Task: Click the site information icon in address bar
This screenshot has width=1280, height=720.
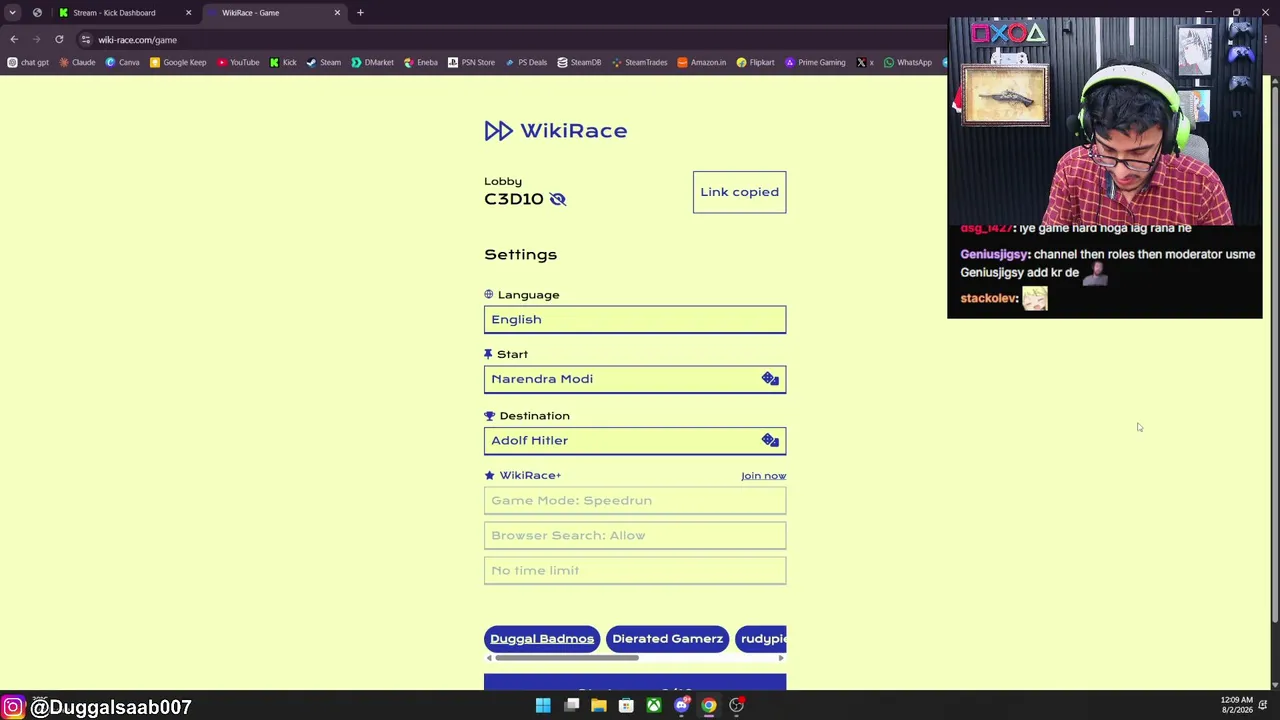Action: [86, 40]
